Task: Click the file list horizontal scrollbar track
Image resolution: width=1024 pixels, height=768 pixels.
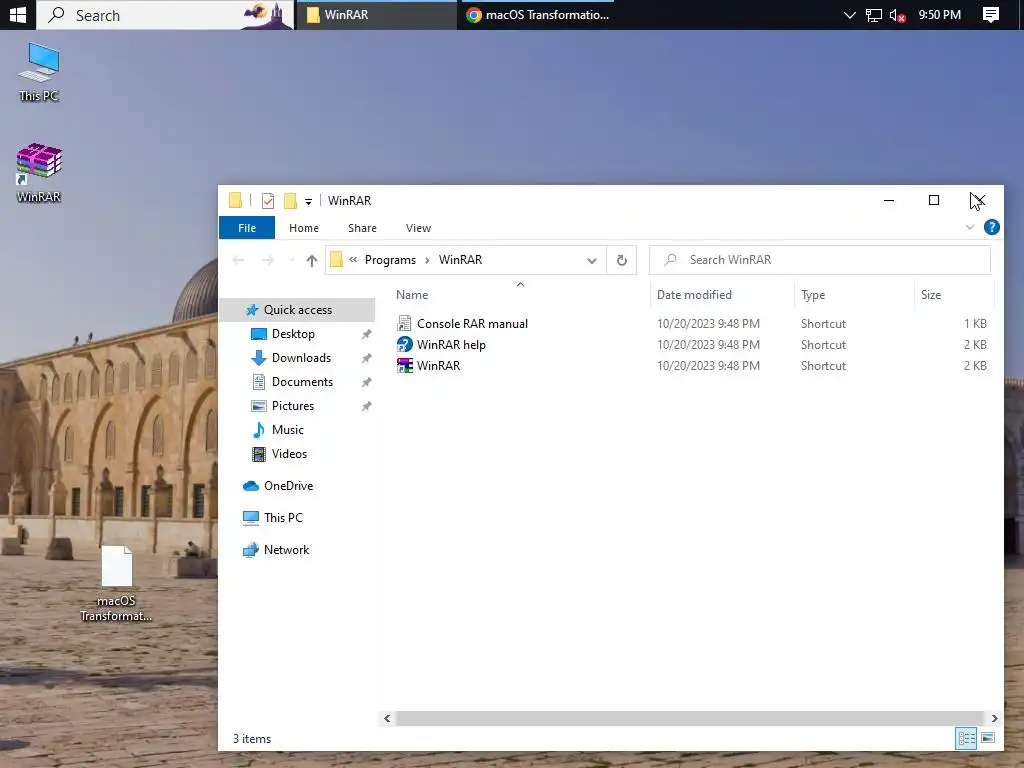Action: click(x=690, y=718)
